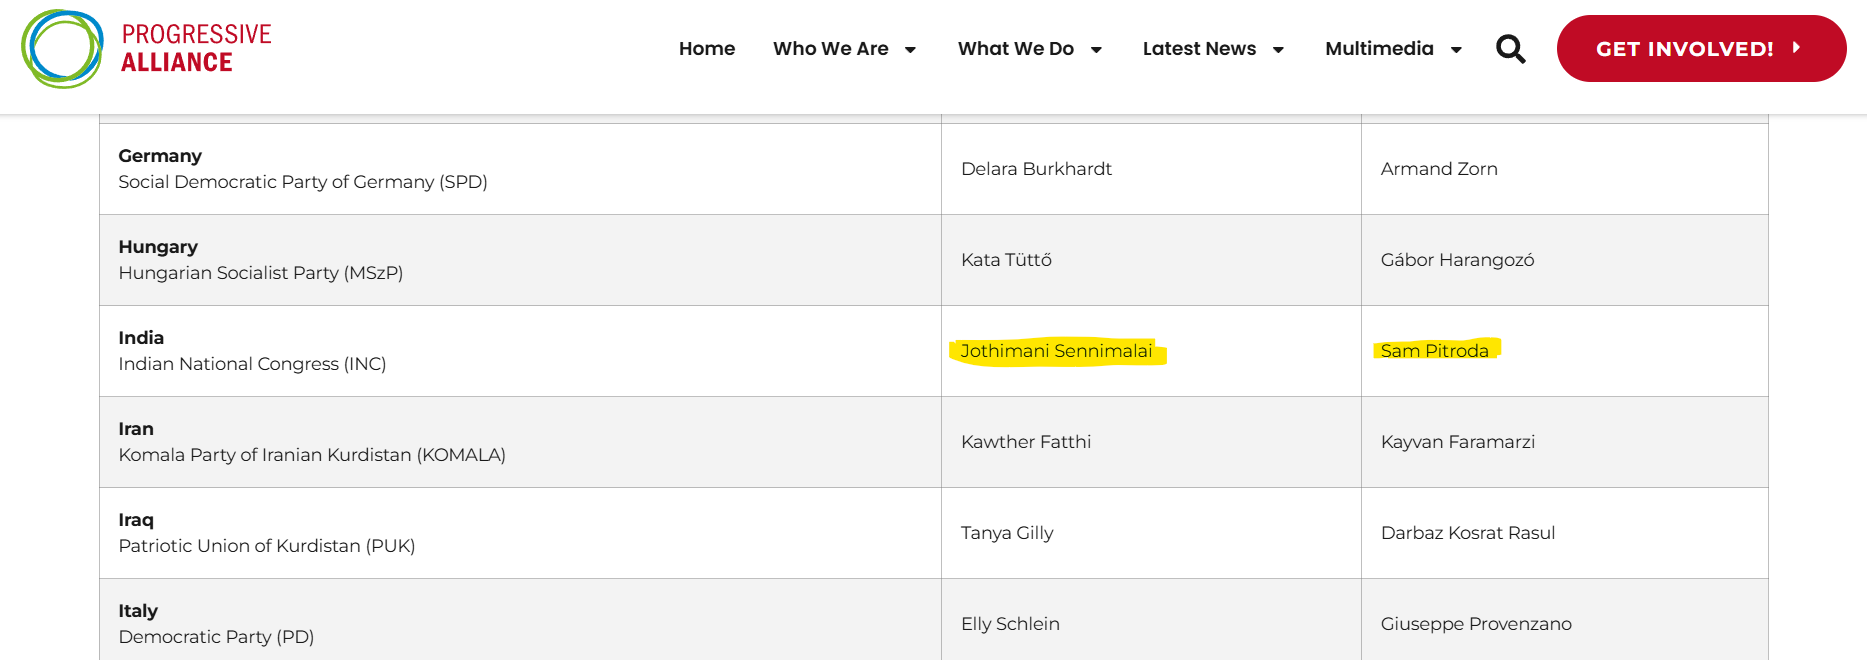
Task: Click the Indian National Congress (INC) text
Action: [252, 364]
